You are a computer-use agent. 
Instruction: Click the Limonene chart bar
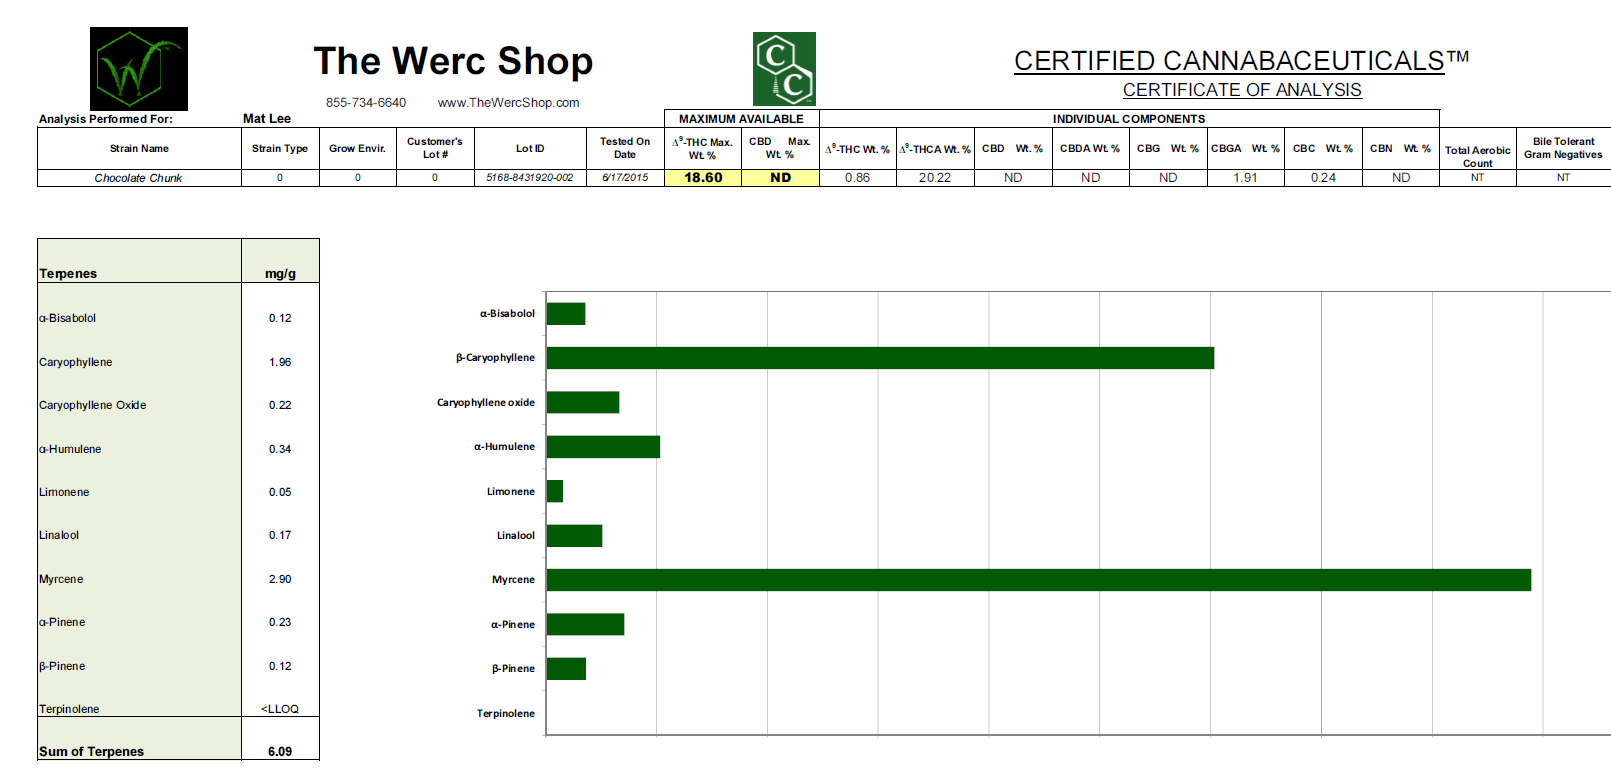555,491
